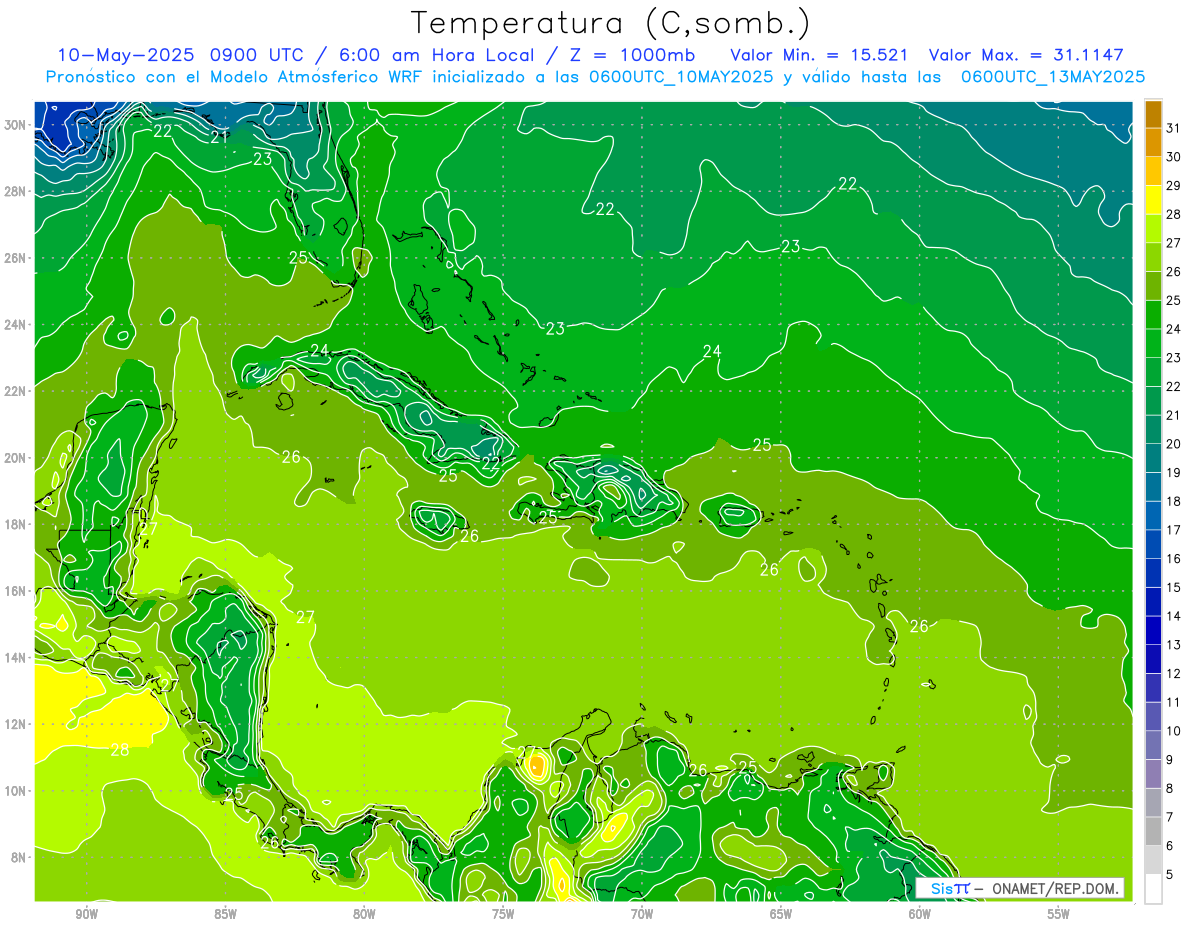The width and height of the screenshot is (1200, 927).
Task: Click the '20' label on the color scale
Action: pos(1174,444)
